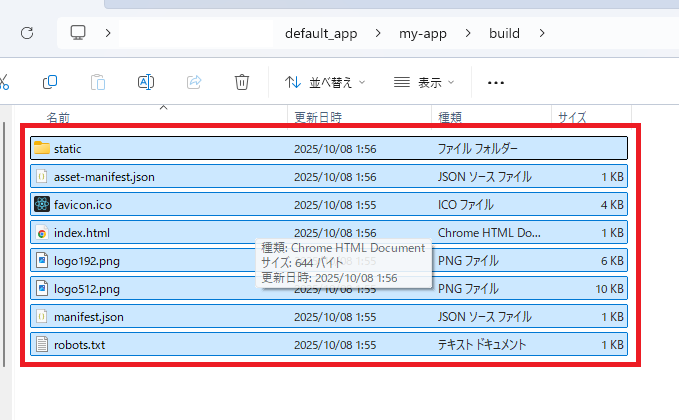
Task: Expand the chevron after default_app
Action: coord(378,33)
